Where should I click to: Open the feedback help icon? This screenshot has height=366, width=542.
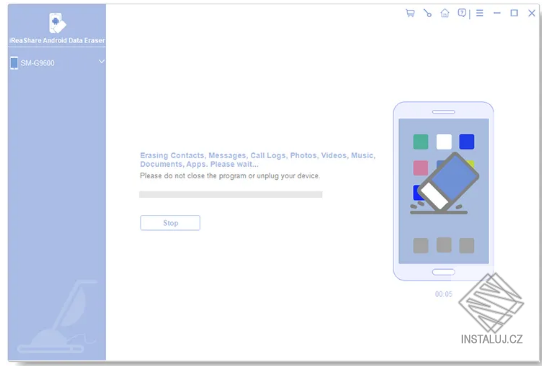tap(462, 13)
